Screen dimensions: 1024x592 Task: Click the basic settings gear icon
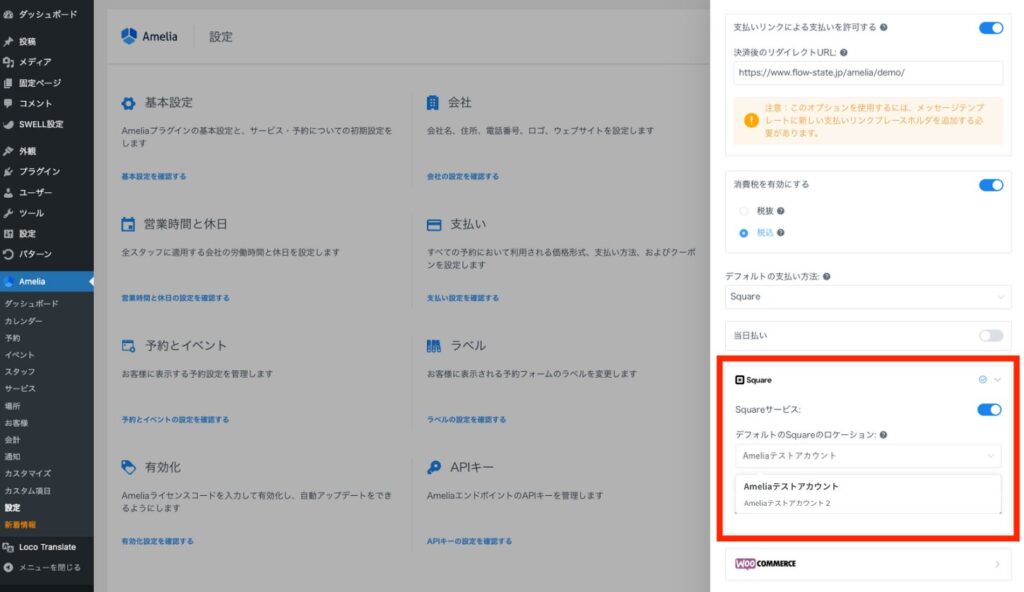pos(128,103)
